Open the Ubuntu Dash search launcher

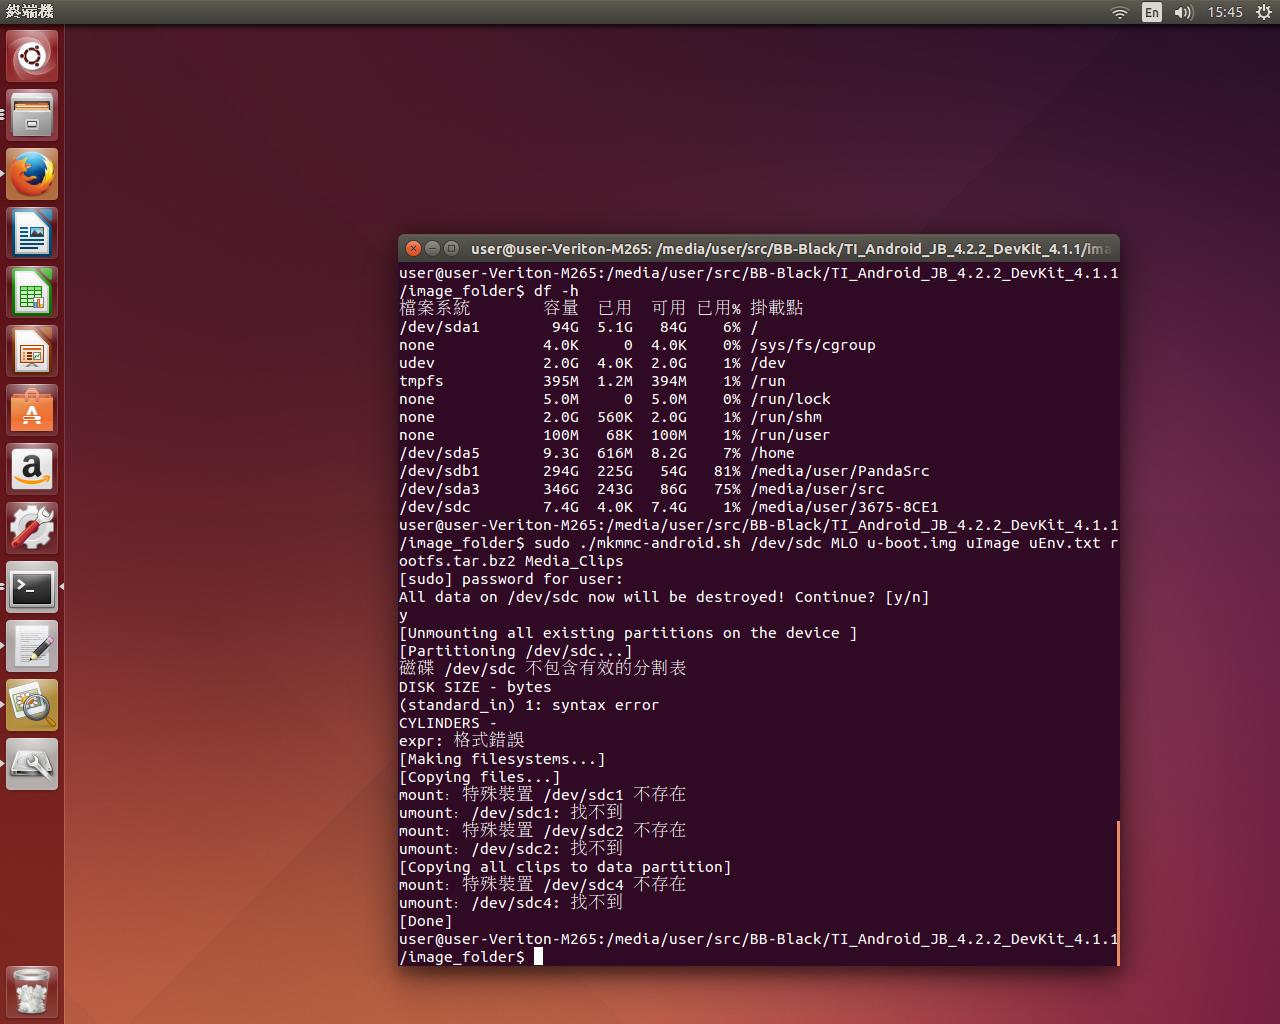click(32, 56)
